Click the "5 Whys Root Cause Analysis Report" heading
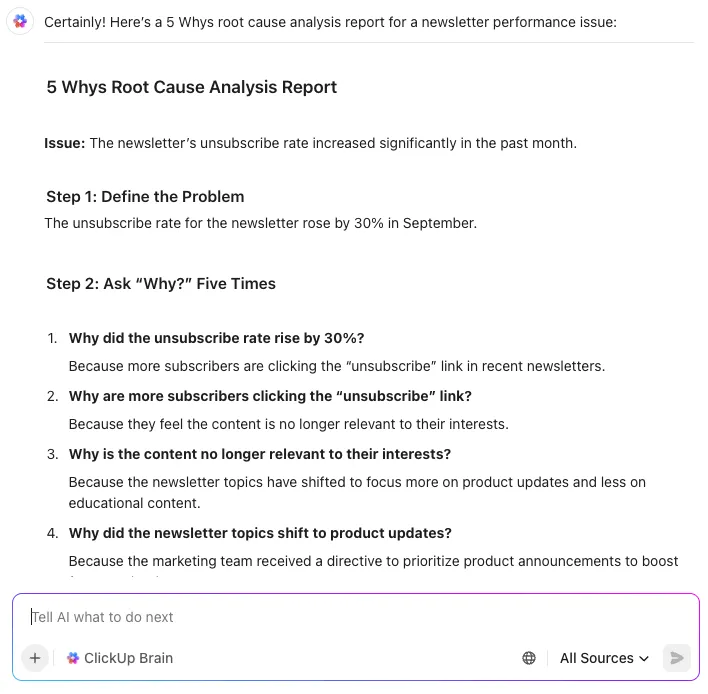Screen dimensions: 708x694 tap(191, 87)
